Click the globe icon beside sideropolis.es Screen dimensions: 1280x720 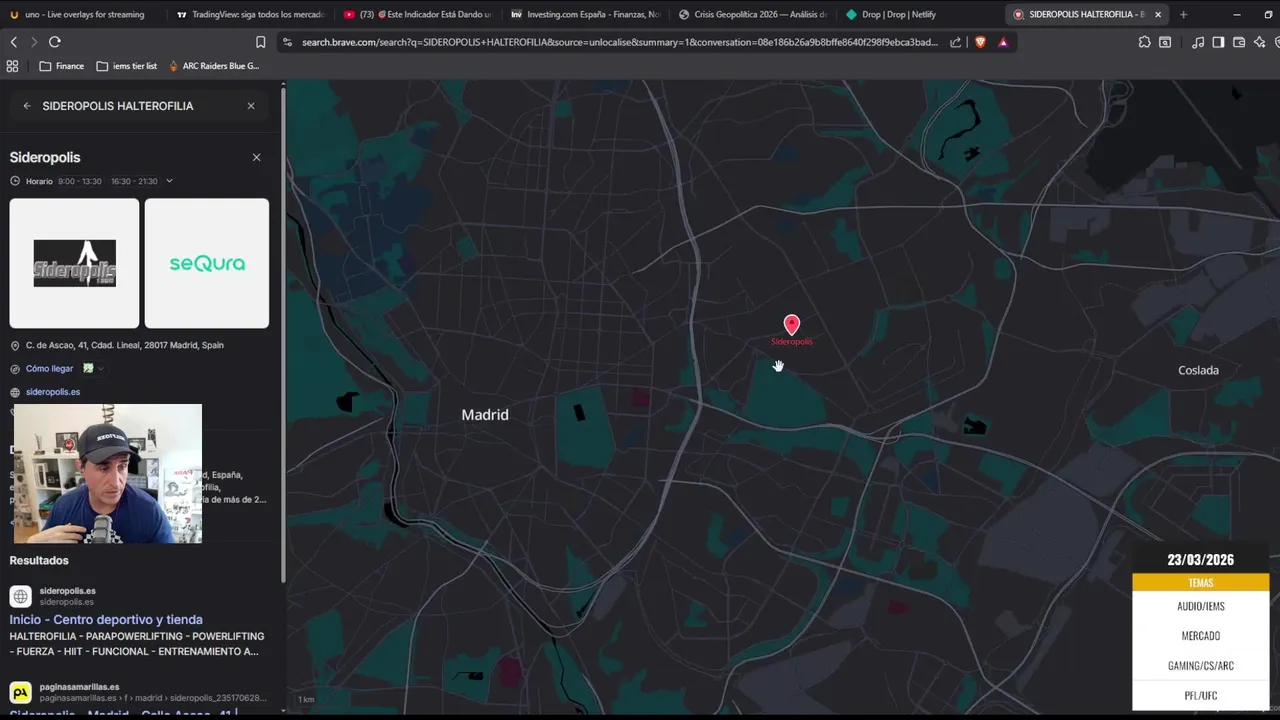click(15, 392)
